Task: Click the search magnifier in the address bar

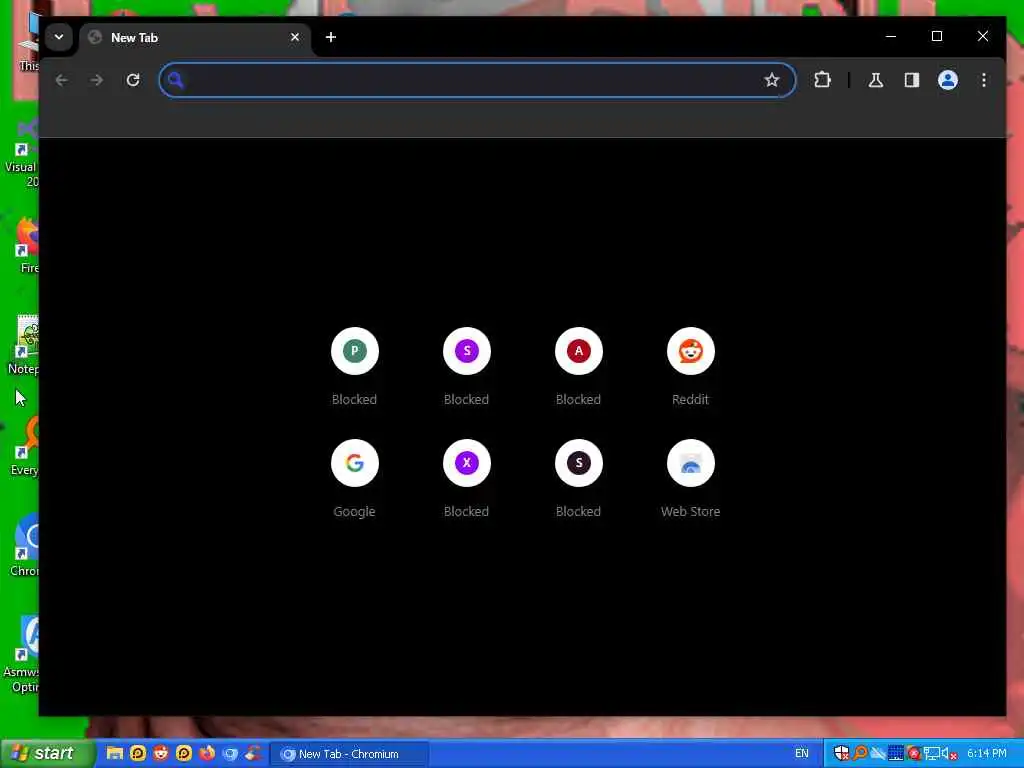Action: point(175,80)
